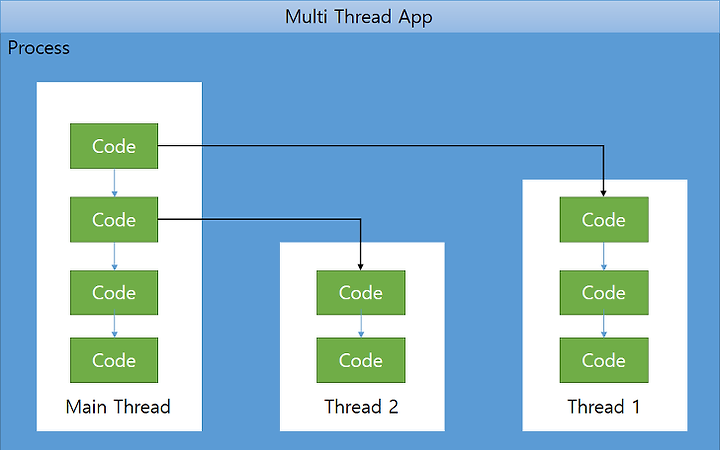This screenshot has height=450, width=720.
Task: Click the "Thread 2" label
Action: (x=361, y=407)
